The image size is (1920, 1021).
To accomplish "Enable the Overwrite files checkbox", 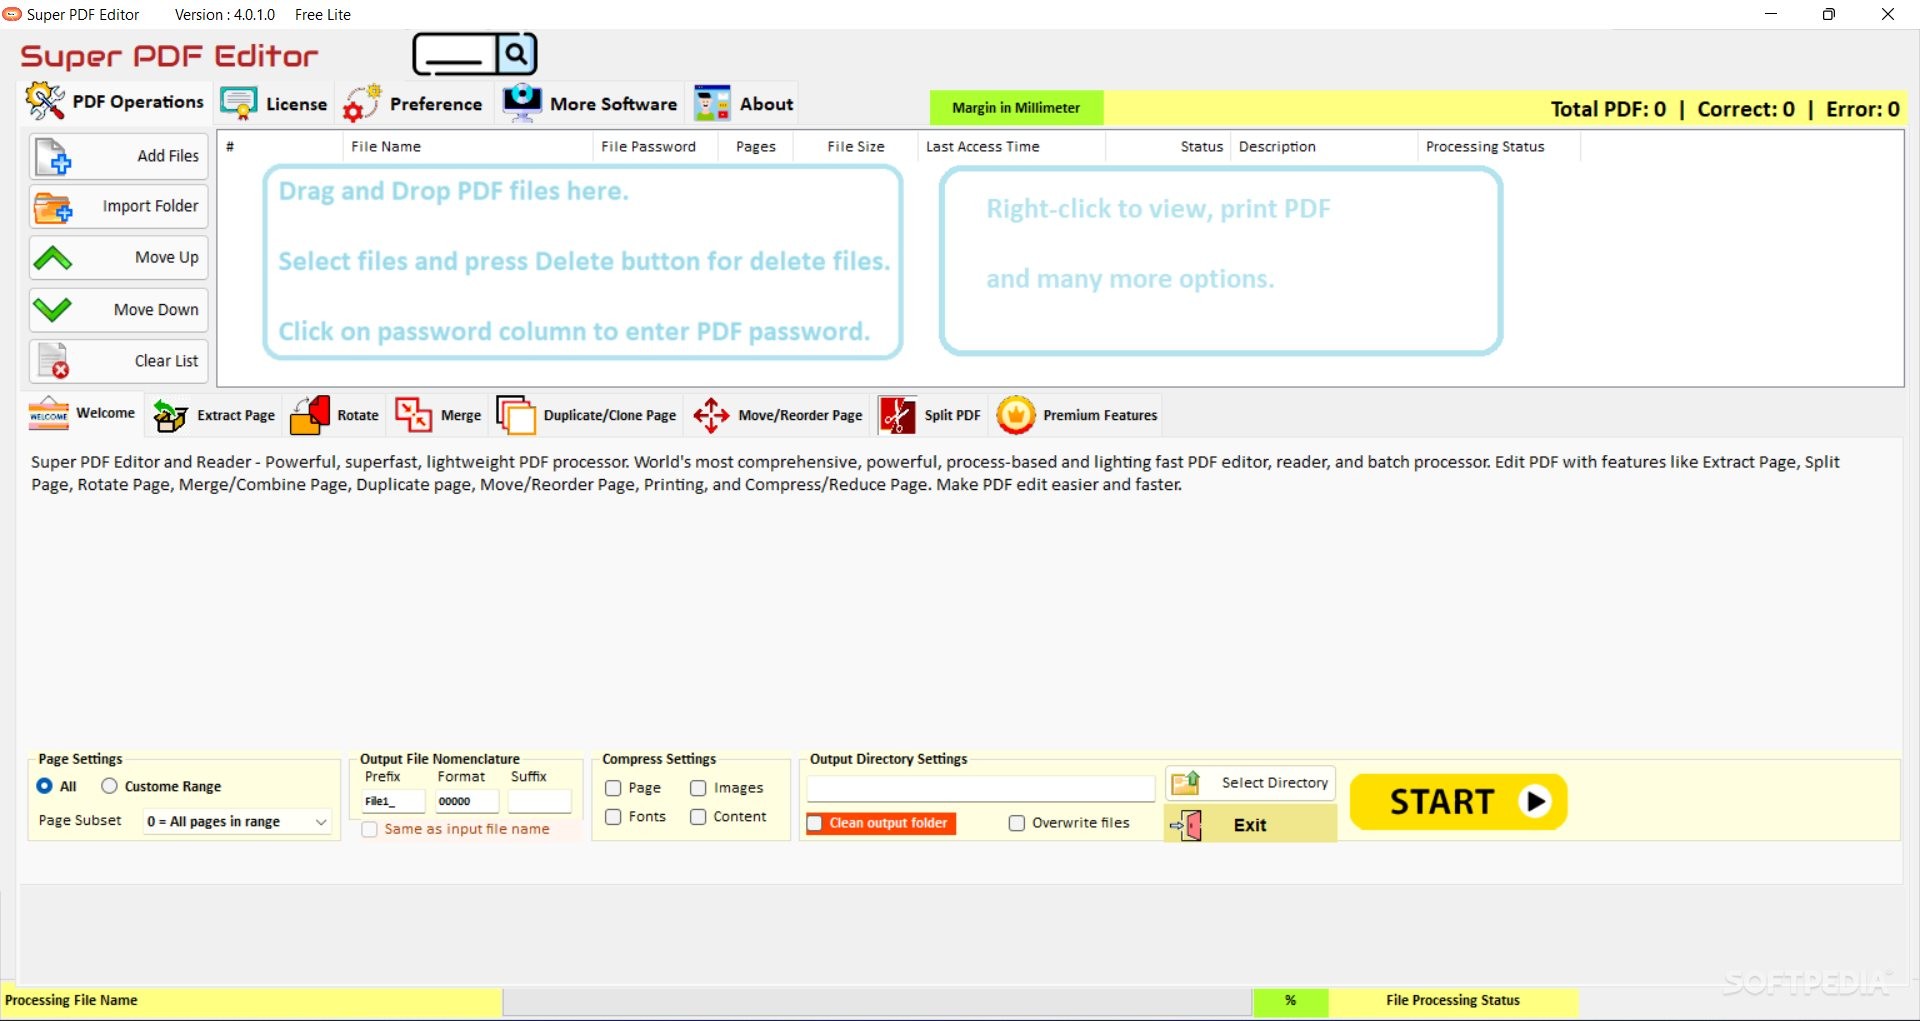I will tap(1017, 823).
